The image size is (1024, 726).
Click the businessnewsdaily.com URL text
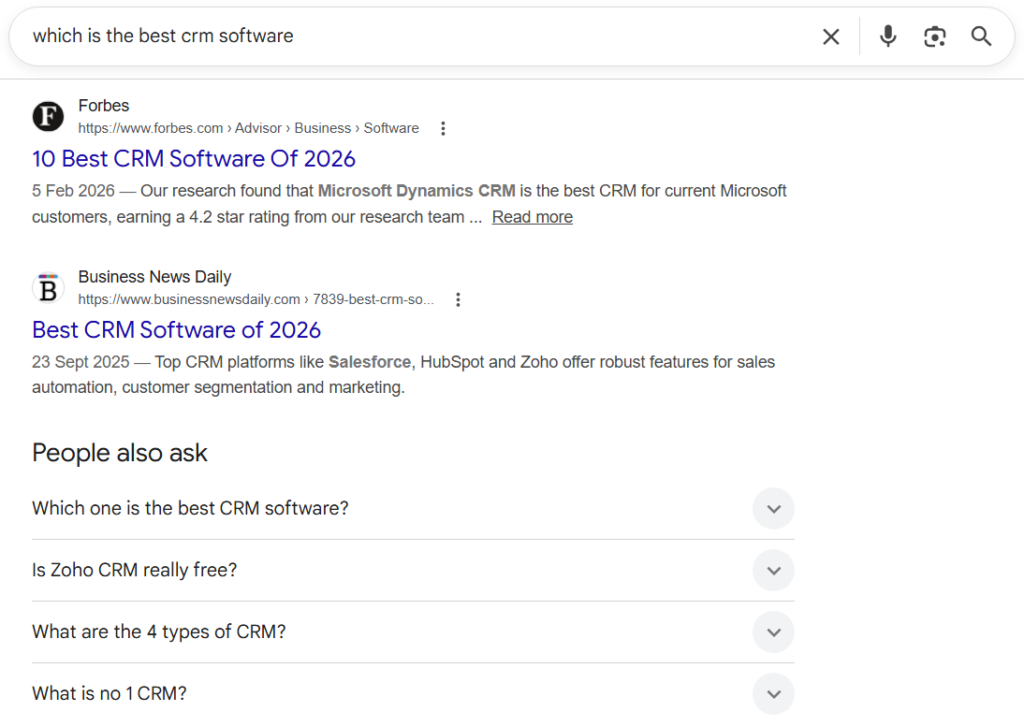coord(256,300)
